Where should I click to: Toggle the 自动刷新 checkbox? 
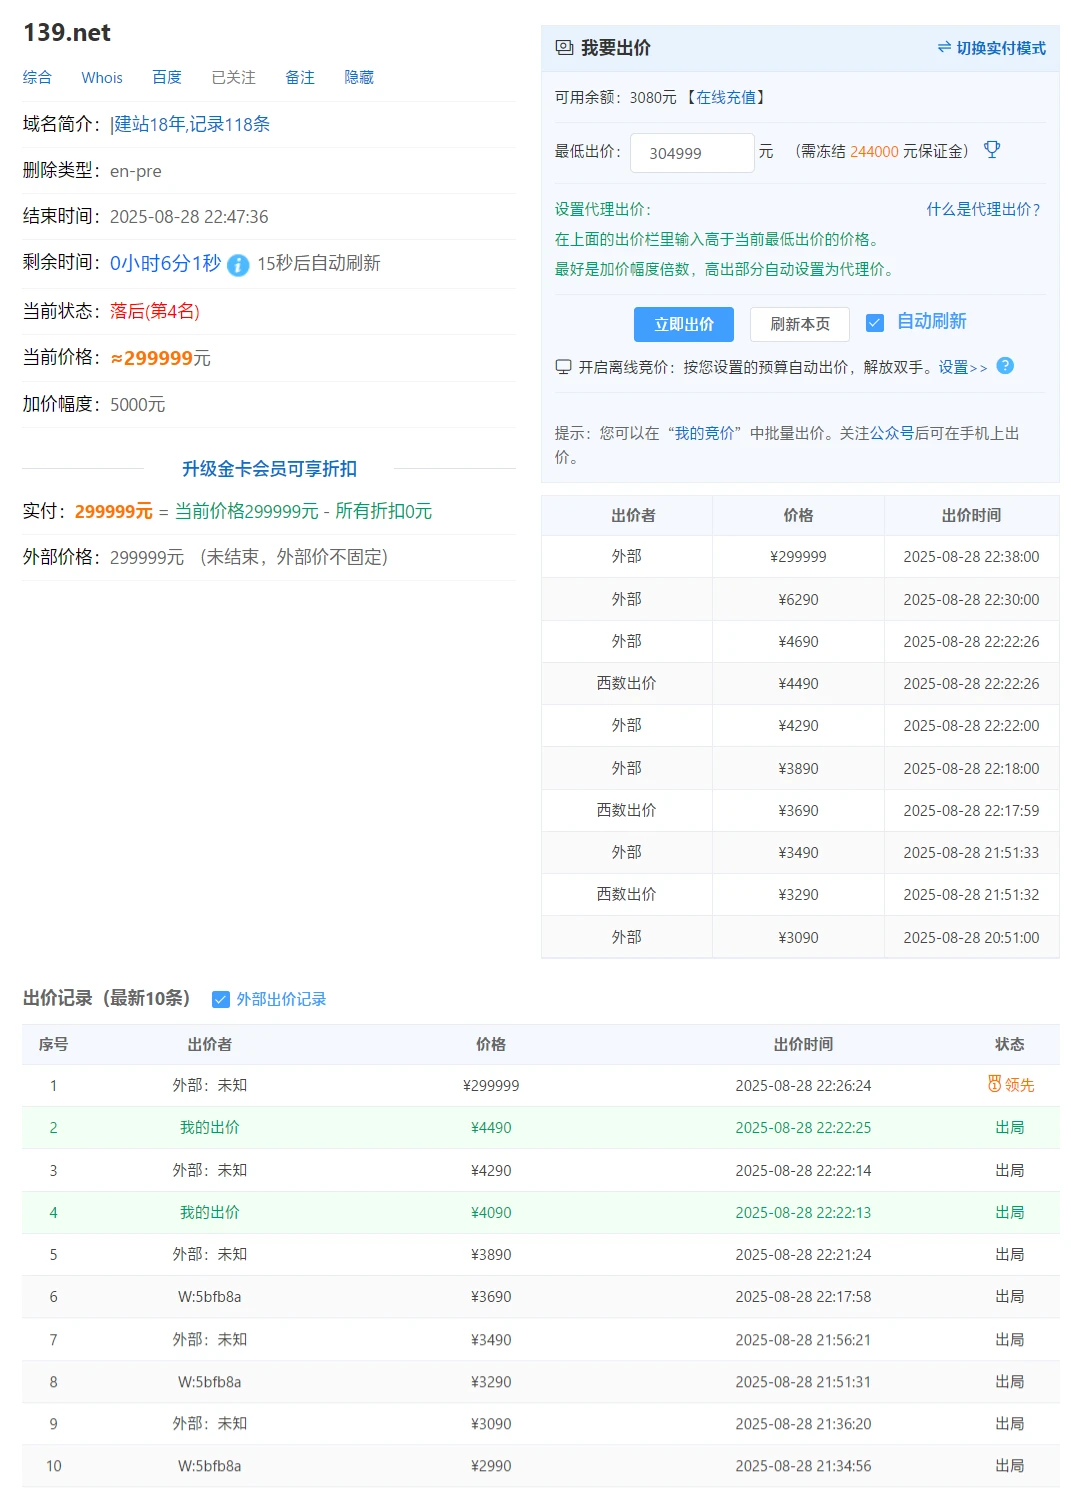[875, 323]
